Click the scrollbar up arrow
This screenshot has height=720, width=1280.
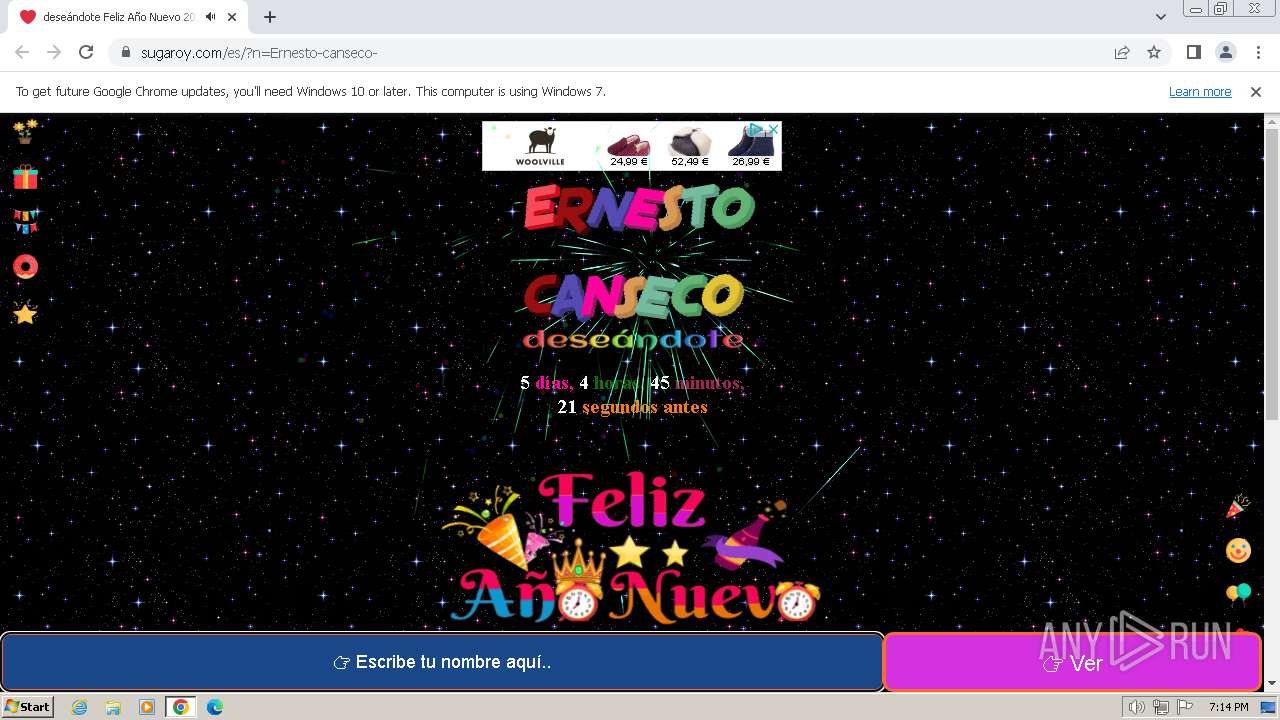click(x=1272, y=121)
